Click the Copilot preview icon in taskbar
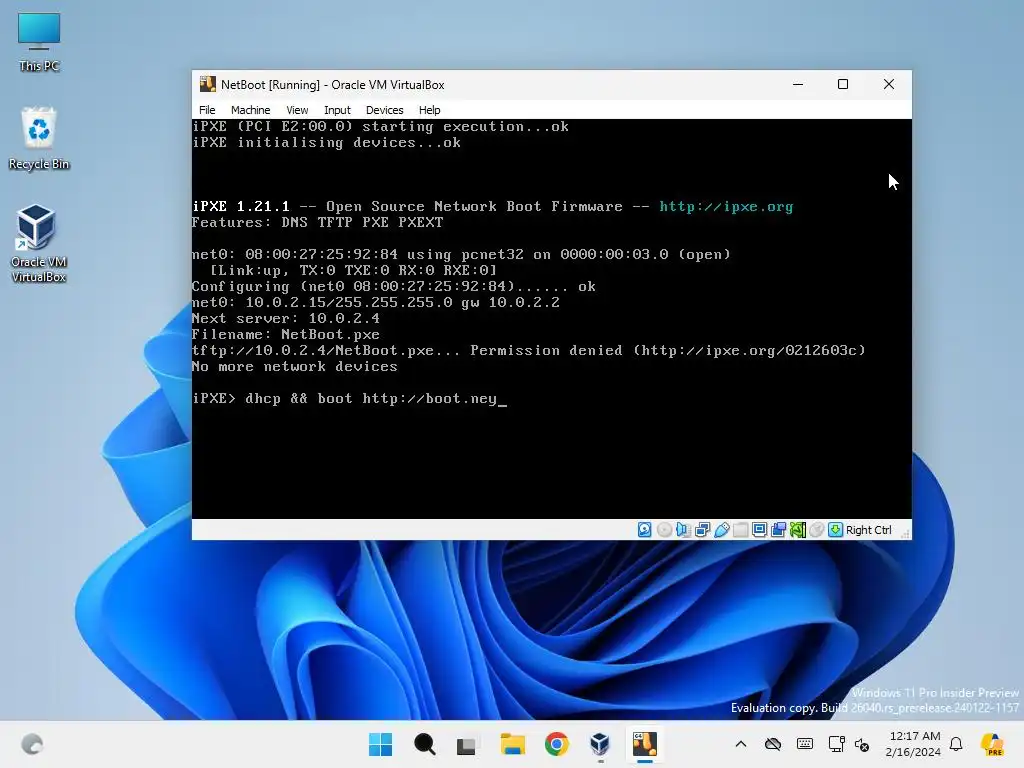The width and height of the screenshot is (1024, 768). (x=993, y=744)
